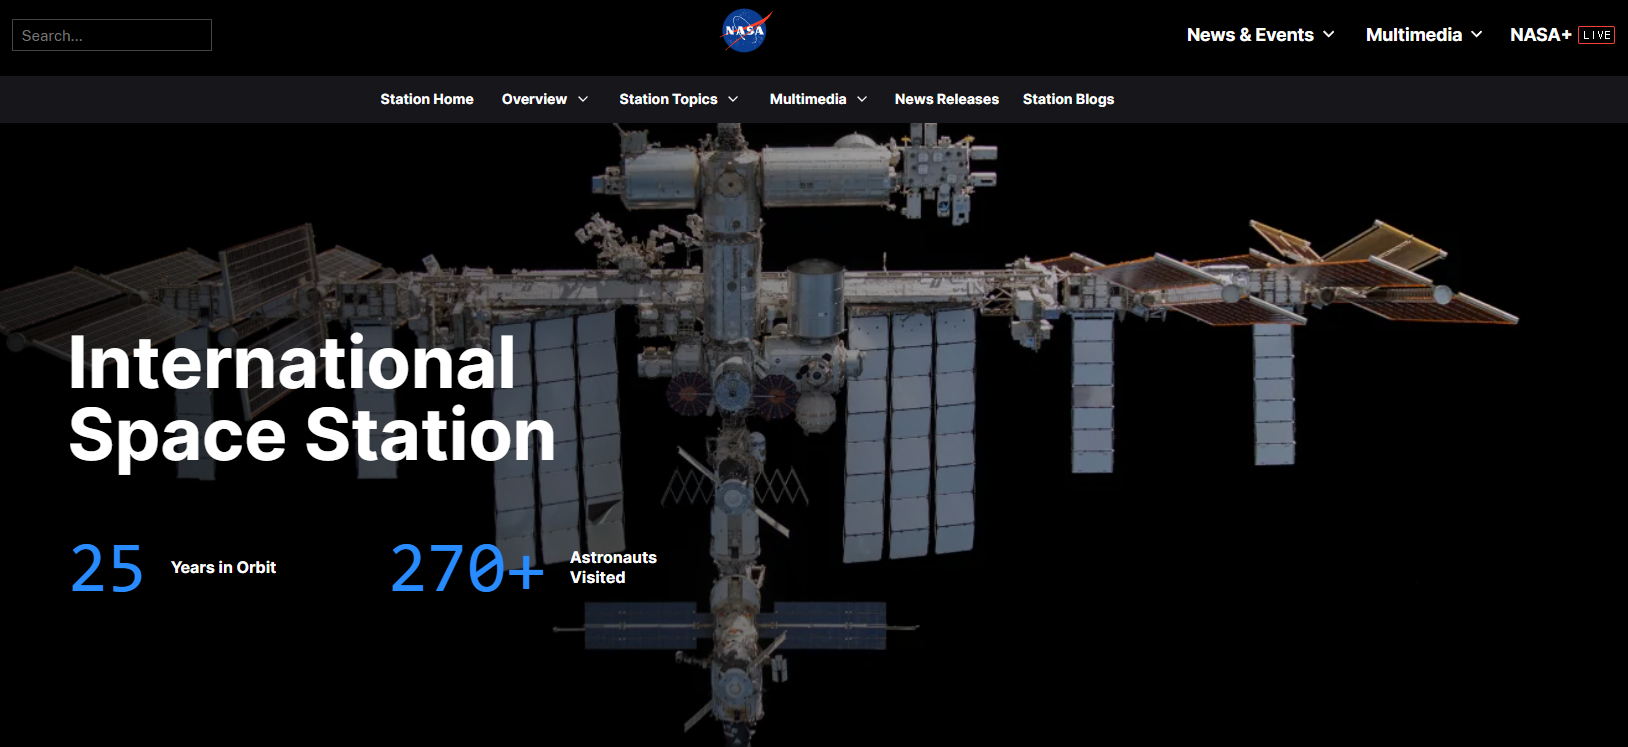The height and width of the screenshot is (747, 1628).
Task: Click into the Search input field
Action: 112,35
